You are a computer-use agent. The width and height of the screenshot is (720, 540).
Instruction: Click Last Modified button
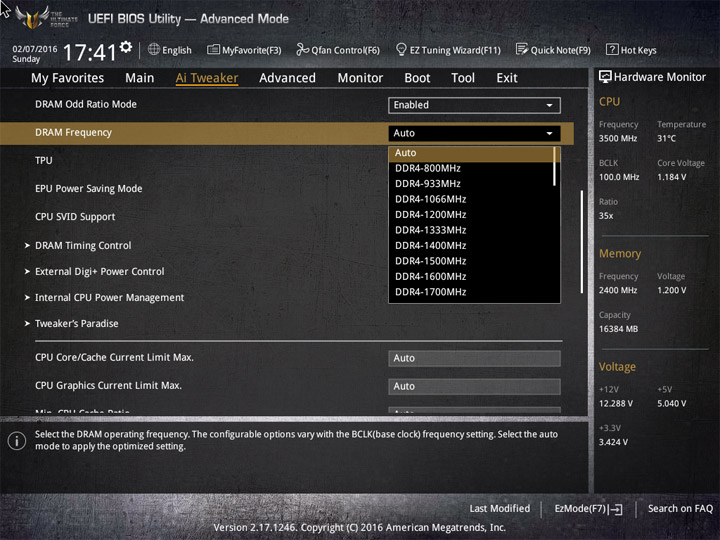pos(500,508)
